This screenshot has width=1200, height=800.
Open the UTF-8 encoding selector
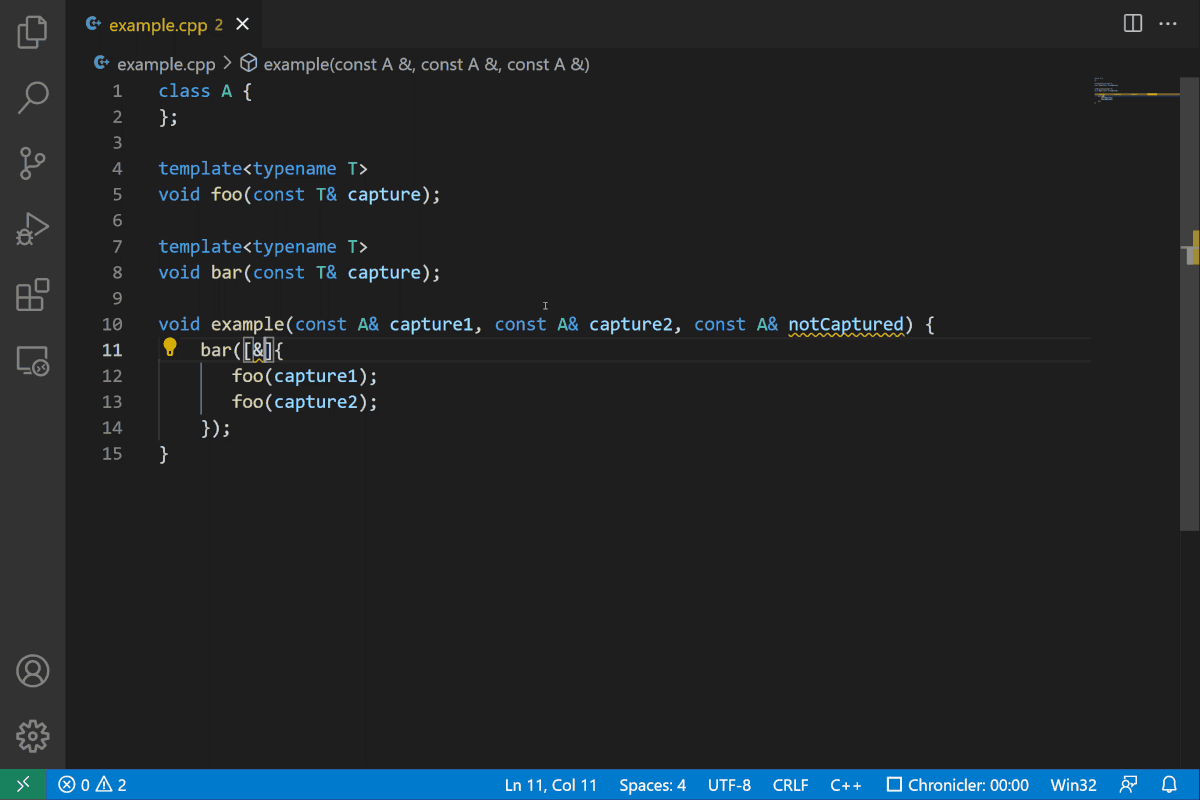tap(729, 785)
